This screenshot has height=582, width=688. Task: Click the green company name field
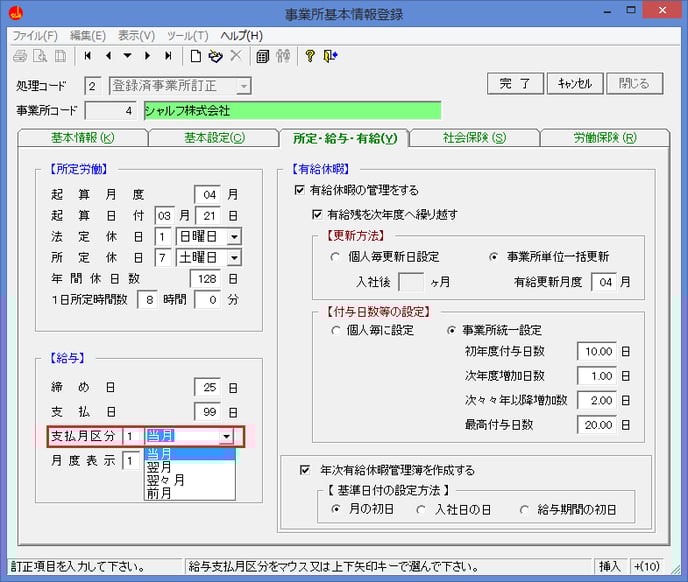click(x=292, y=111)
